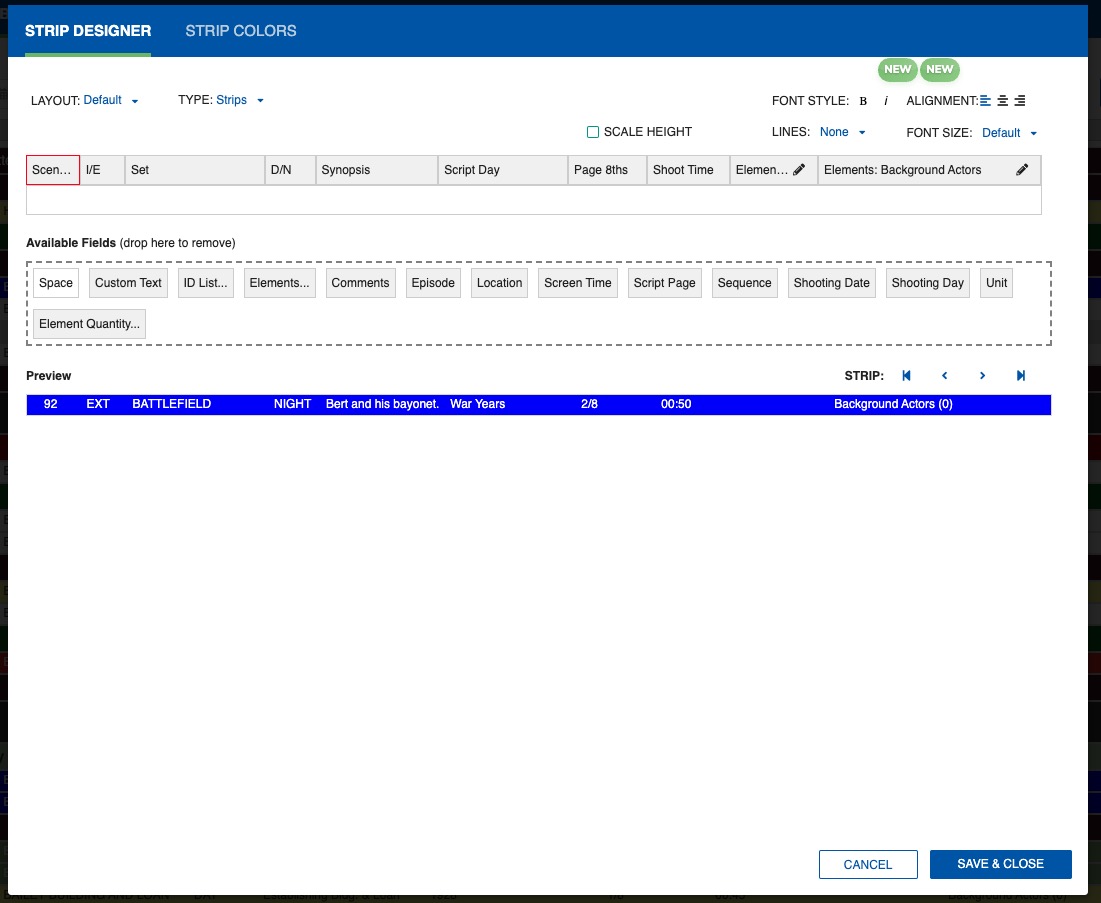Go to the previous strip
This screenshot has width=1101, height=903.
pyautogui.click(x=945, y=376)
